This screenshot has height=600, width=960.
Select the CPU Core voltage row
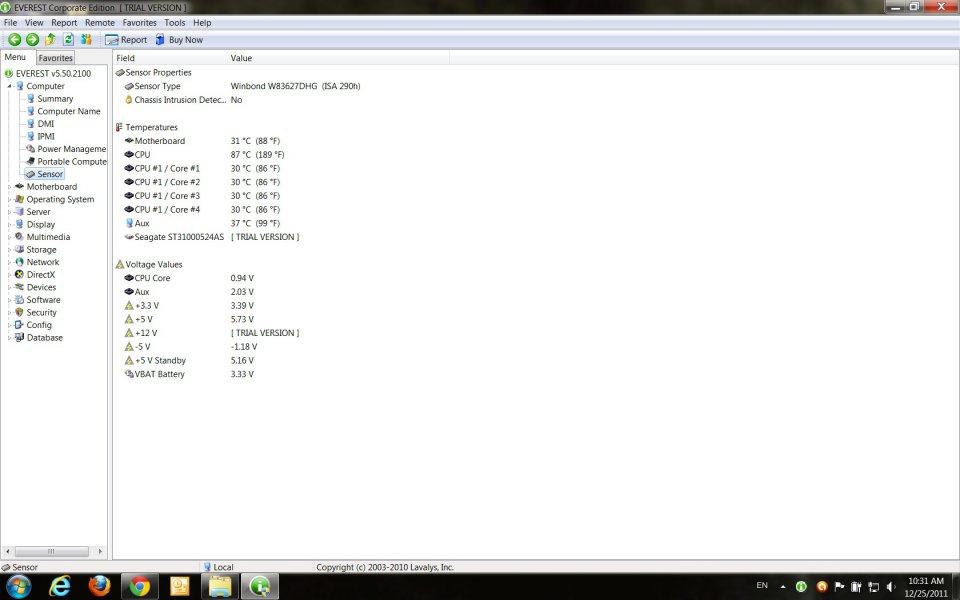coord(189,278)
